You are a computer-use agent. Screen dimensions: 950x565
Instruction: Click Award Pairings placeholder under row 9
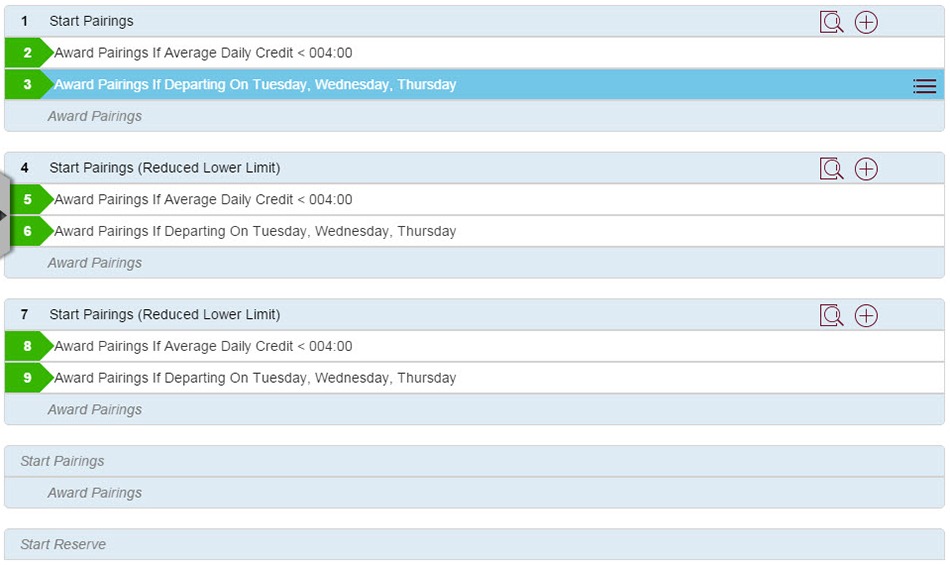pyautogui.click(x=474, y=409)
